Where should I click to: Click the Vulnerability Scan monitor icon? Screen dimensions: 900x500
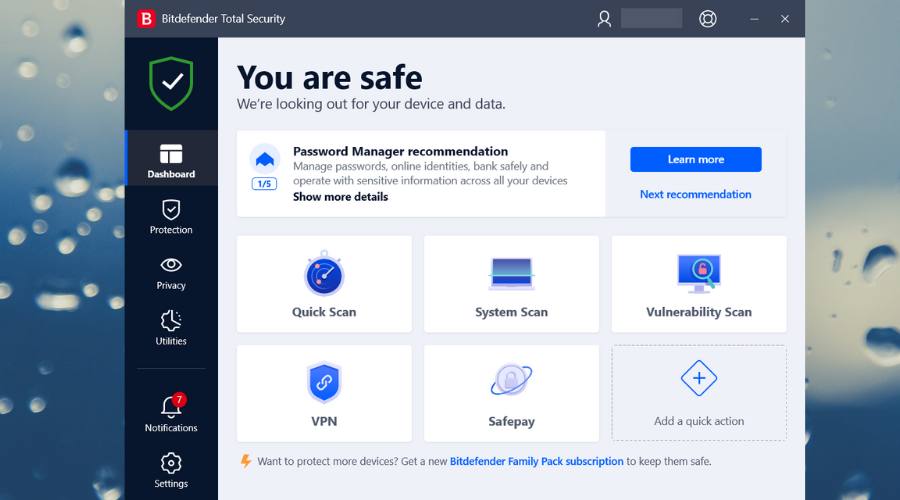(699, 274)
